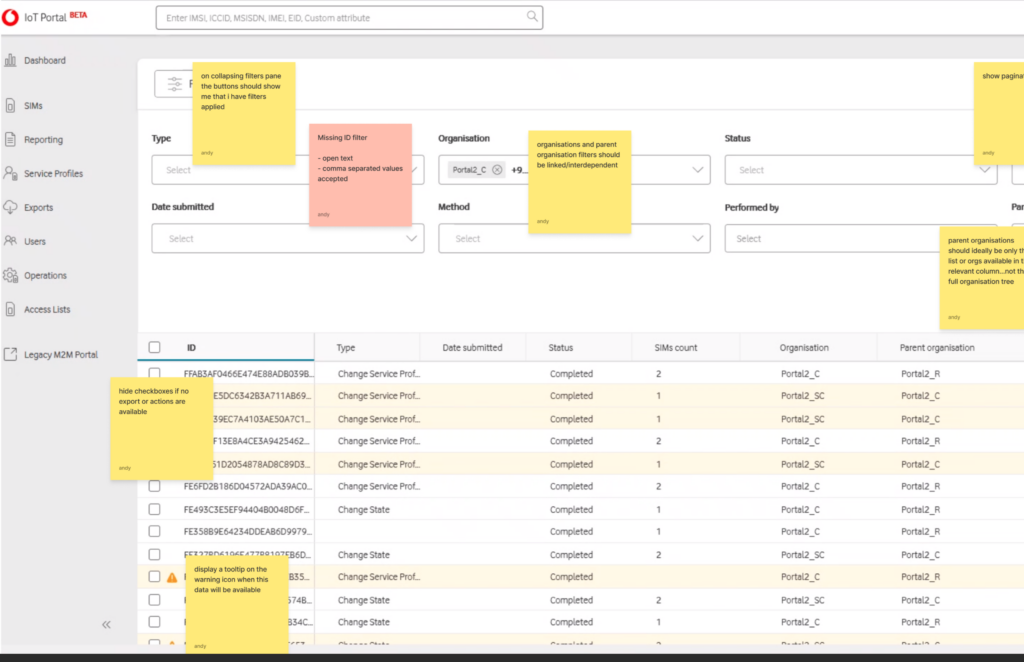Image resolution: width=1024 pixels, height=662 pixels.
Task: Sort by the SIMs count column header
Action: pos(675,347)
